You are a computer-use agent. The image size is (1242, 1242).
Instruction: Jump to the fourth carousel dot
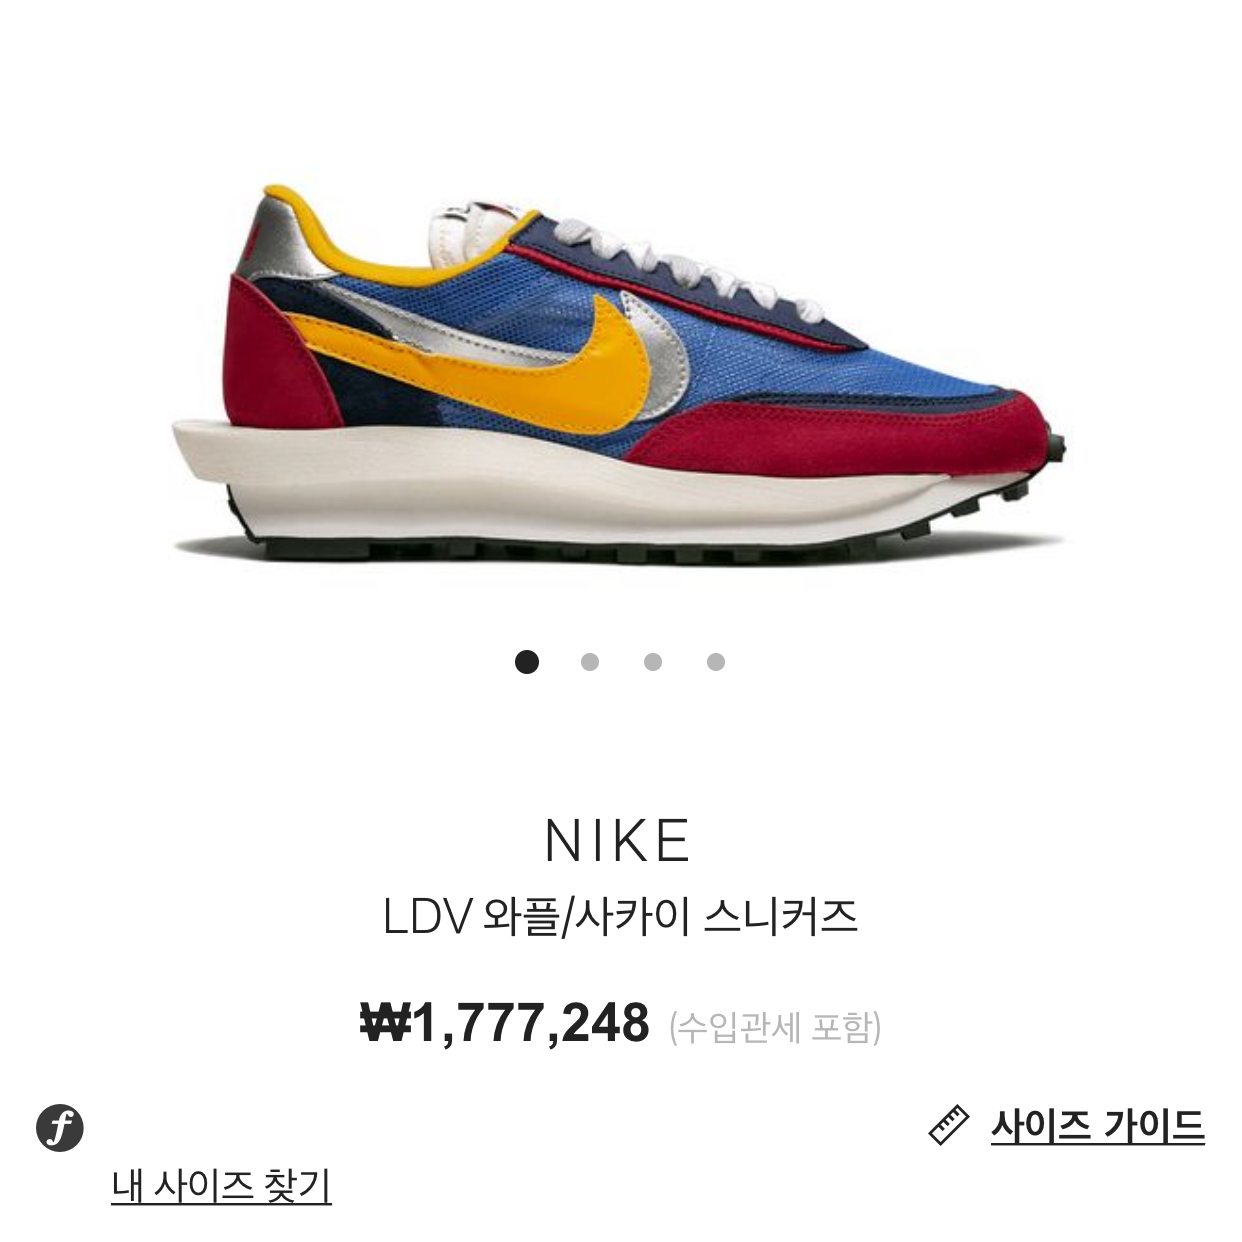(716, 662)
